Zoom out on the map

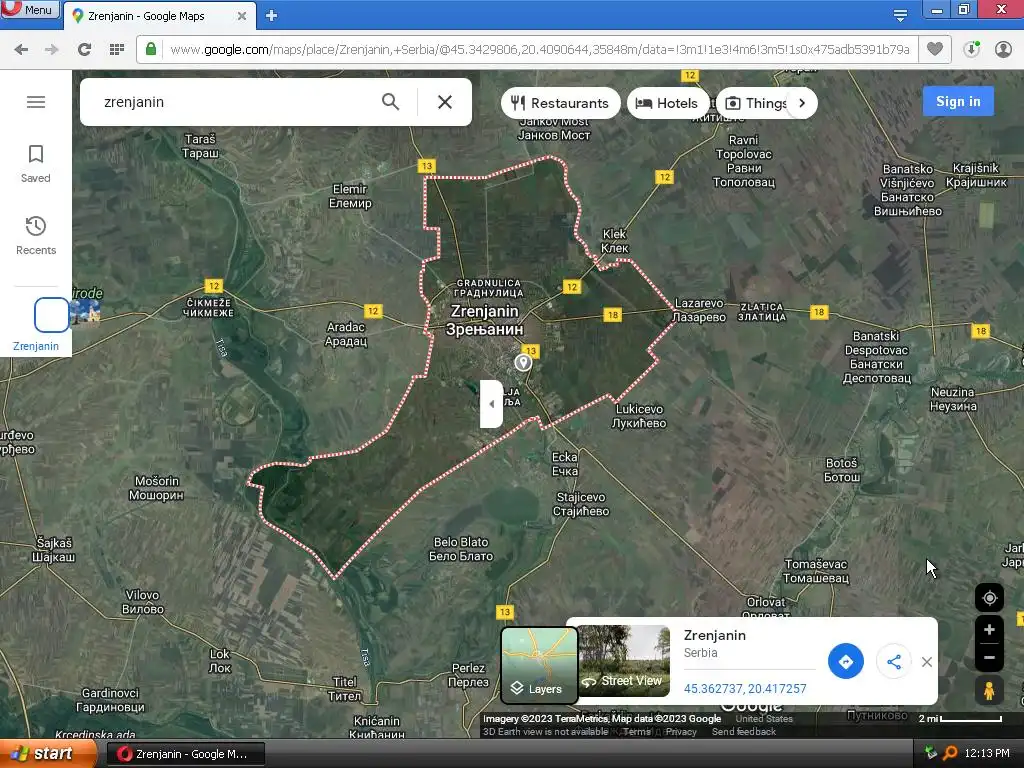(x=989, y=658)
